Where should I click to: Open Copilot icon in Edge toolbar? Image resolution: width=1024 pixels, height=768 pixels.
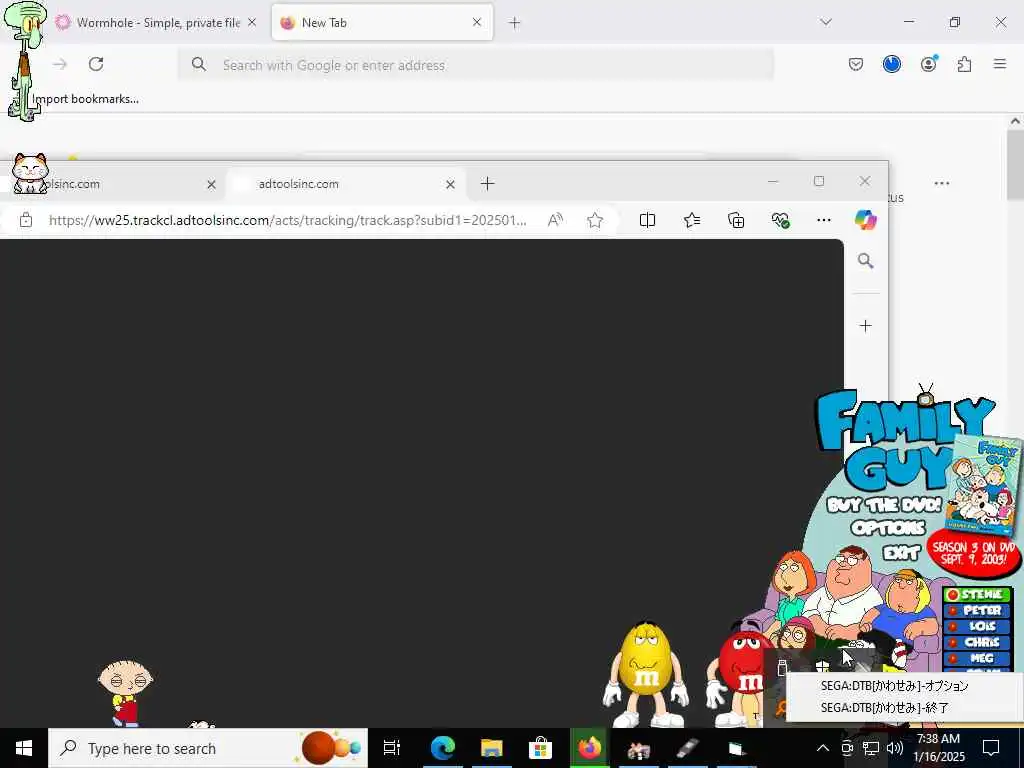click(866, 220)
